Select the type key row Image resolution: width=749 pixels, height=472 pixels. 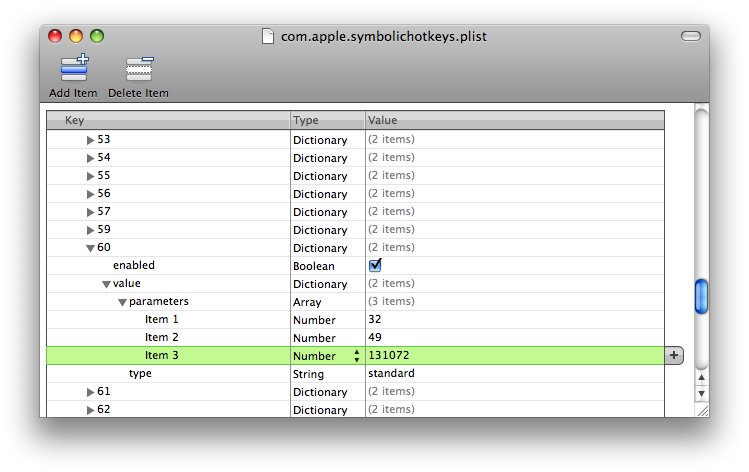140,374
